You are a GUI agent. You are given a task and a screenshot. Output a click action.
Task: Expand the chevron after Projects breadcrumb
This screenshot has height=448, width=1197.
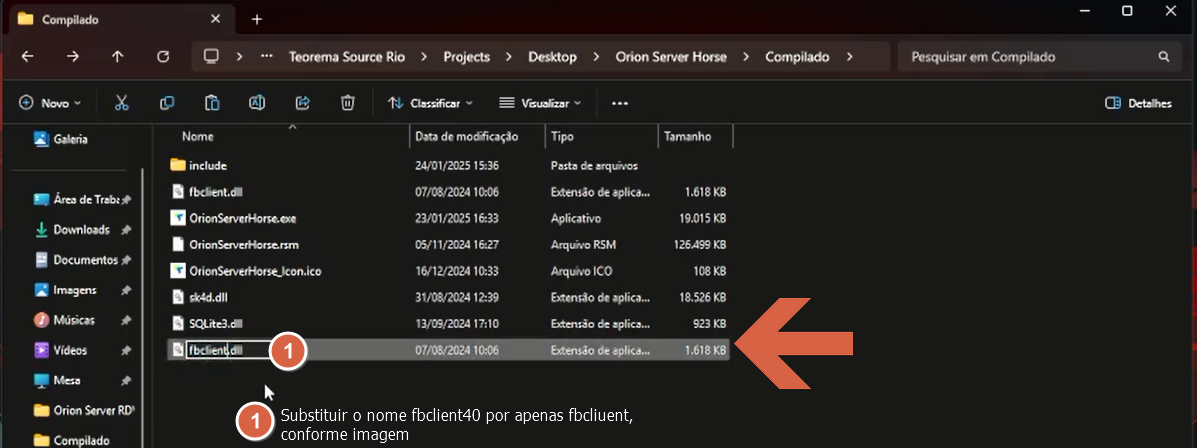[x=508, y=56]
